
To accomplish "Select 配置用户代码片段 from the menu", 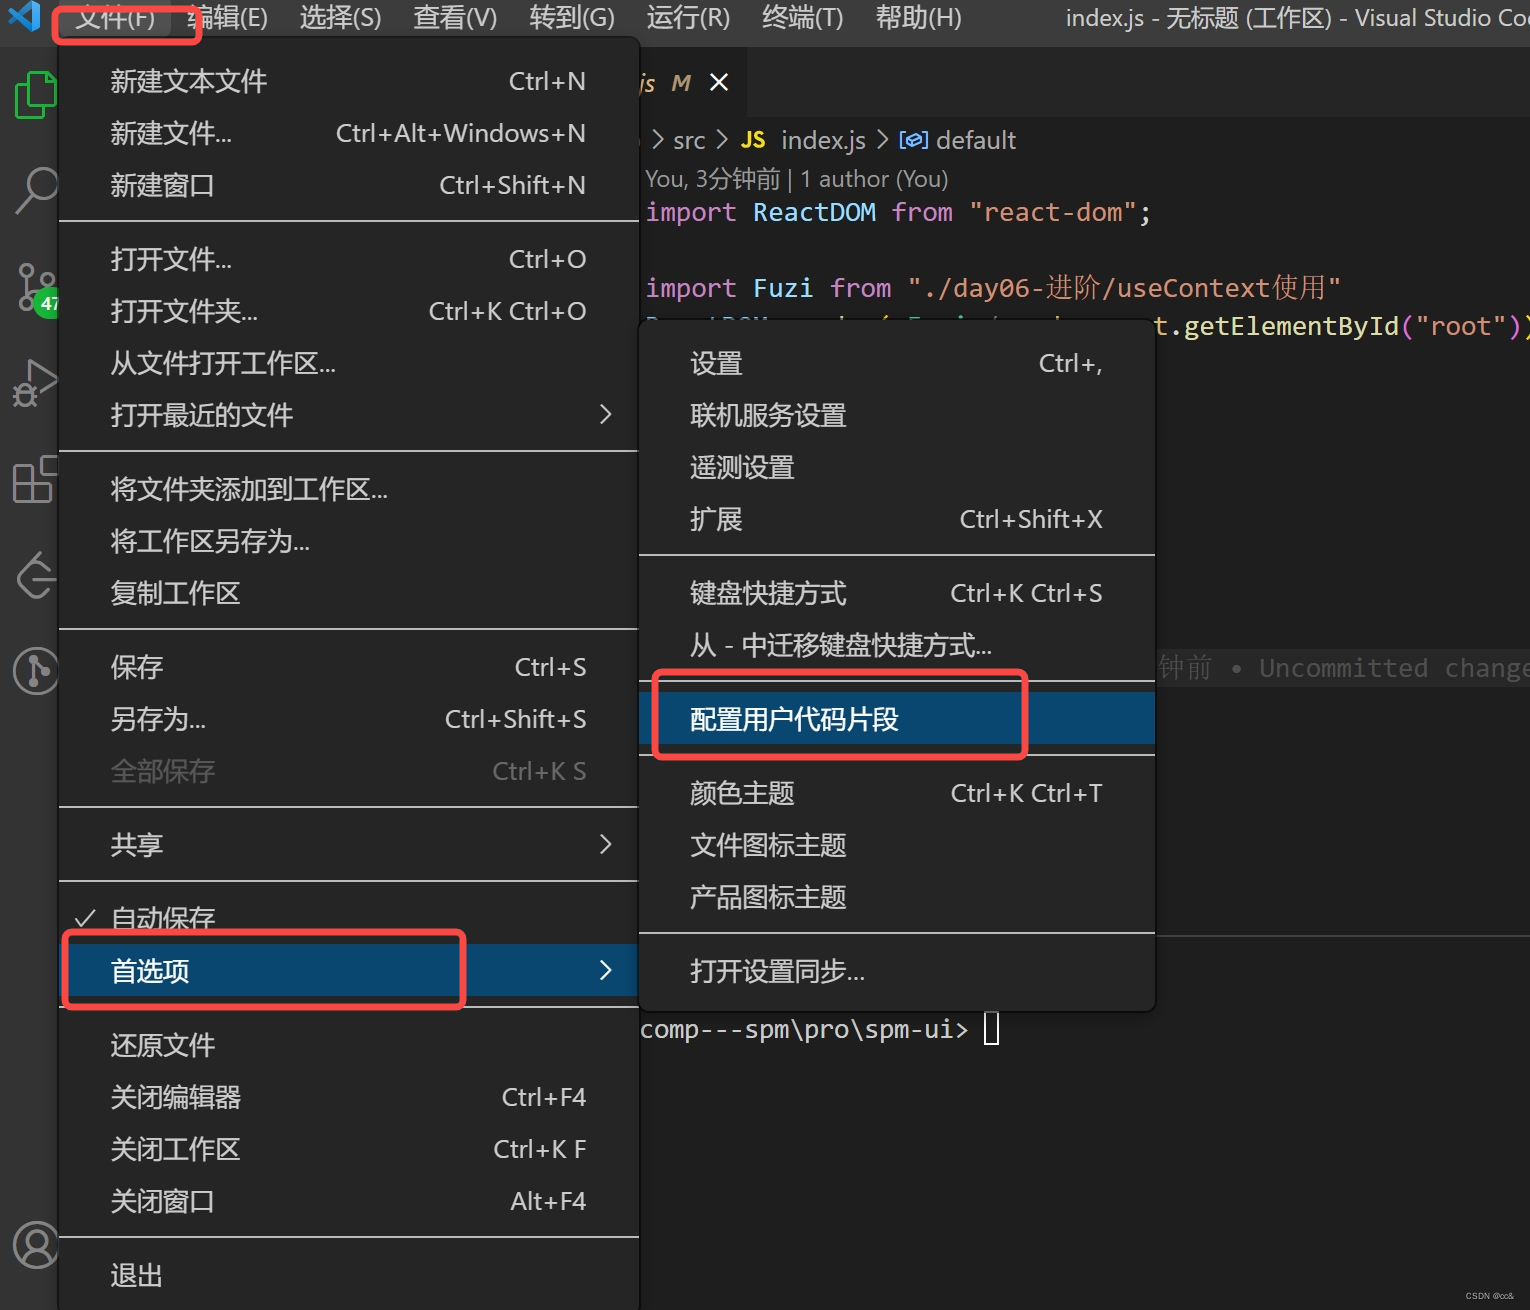I will click(793, 718).
